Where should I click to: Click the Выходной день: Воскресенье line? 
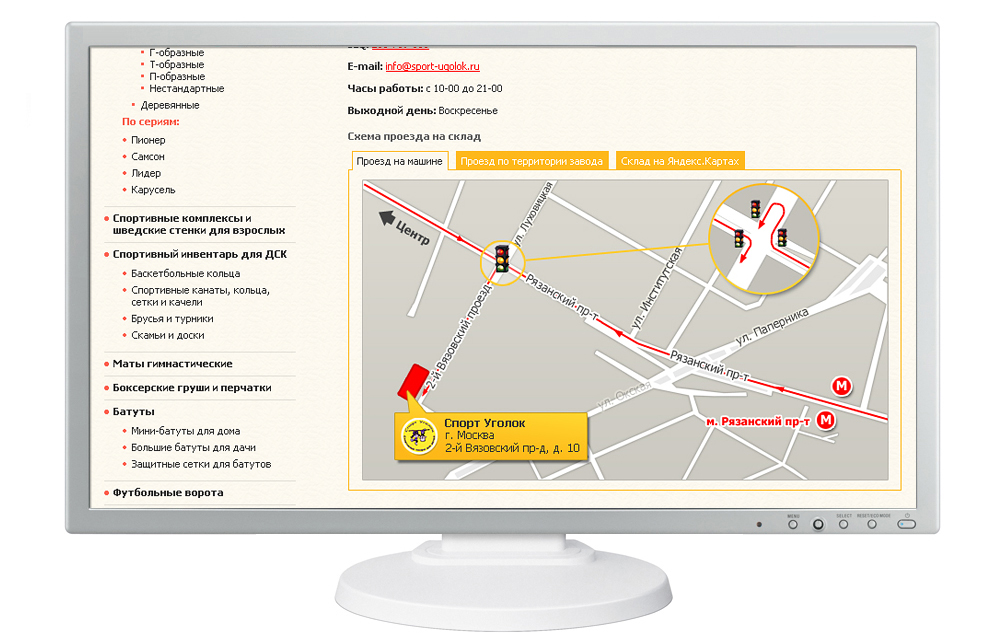click(x=422, y=111)
